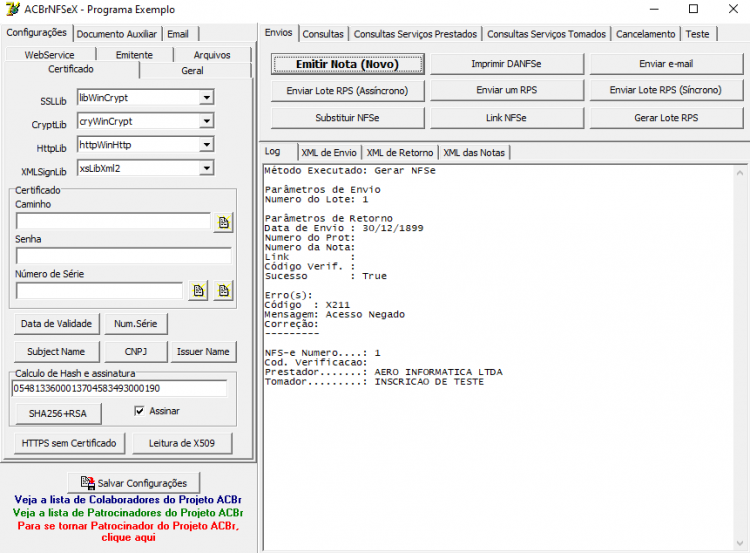750x553 pixels.
Task: Click the last icon beside Número de Série field
Action: pyautogui.click(x=223, y=291)
